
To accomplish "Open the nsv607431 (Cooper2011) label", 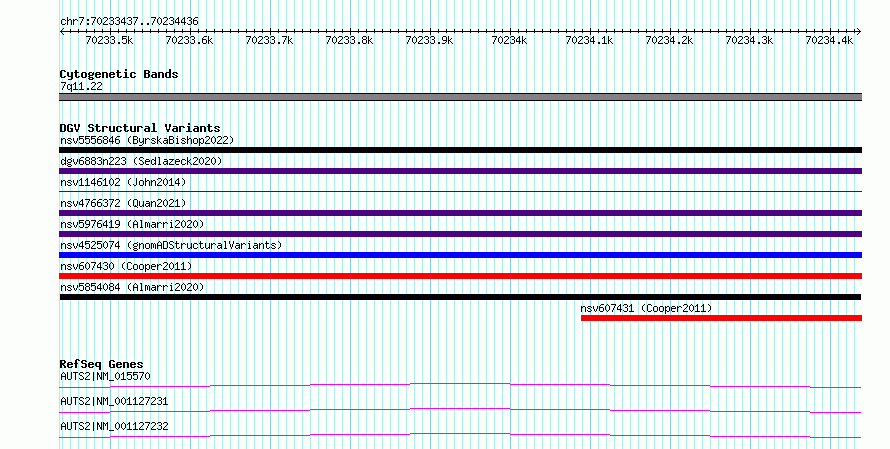I will [x=646, y=308].
